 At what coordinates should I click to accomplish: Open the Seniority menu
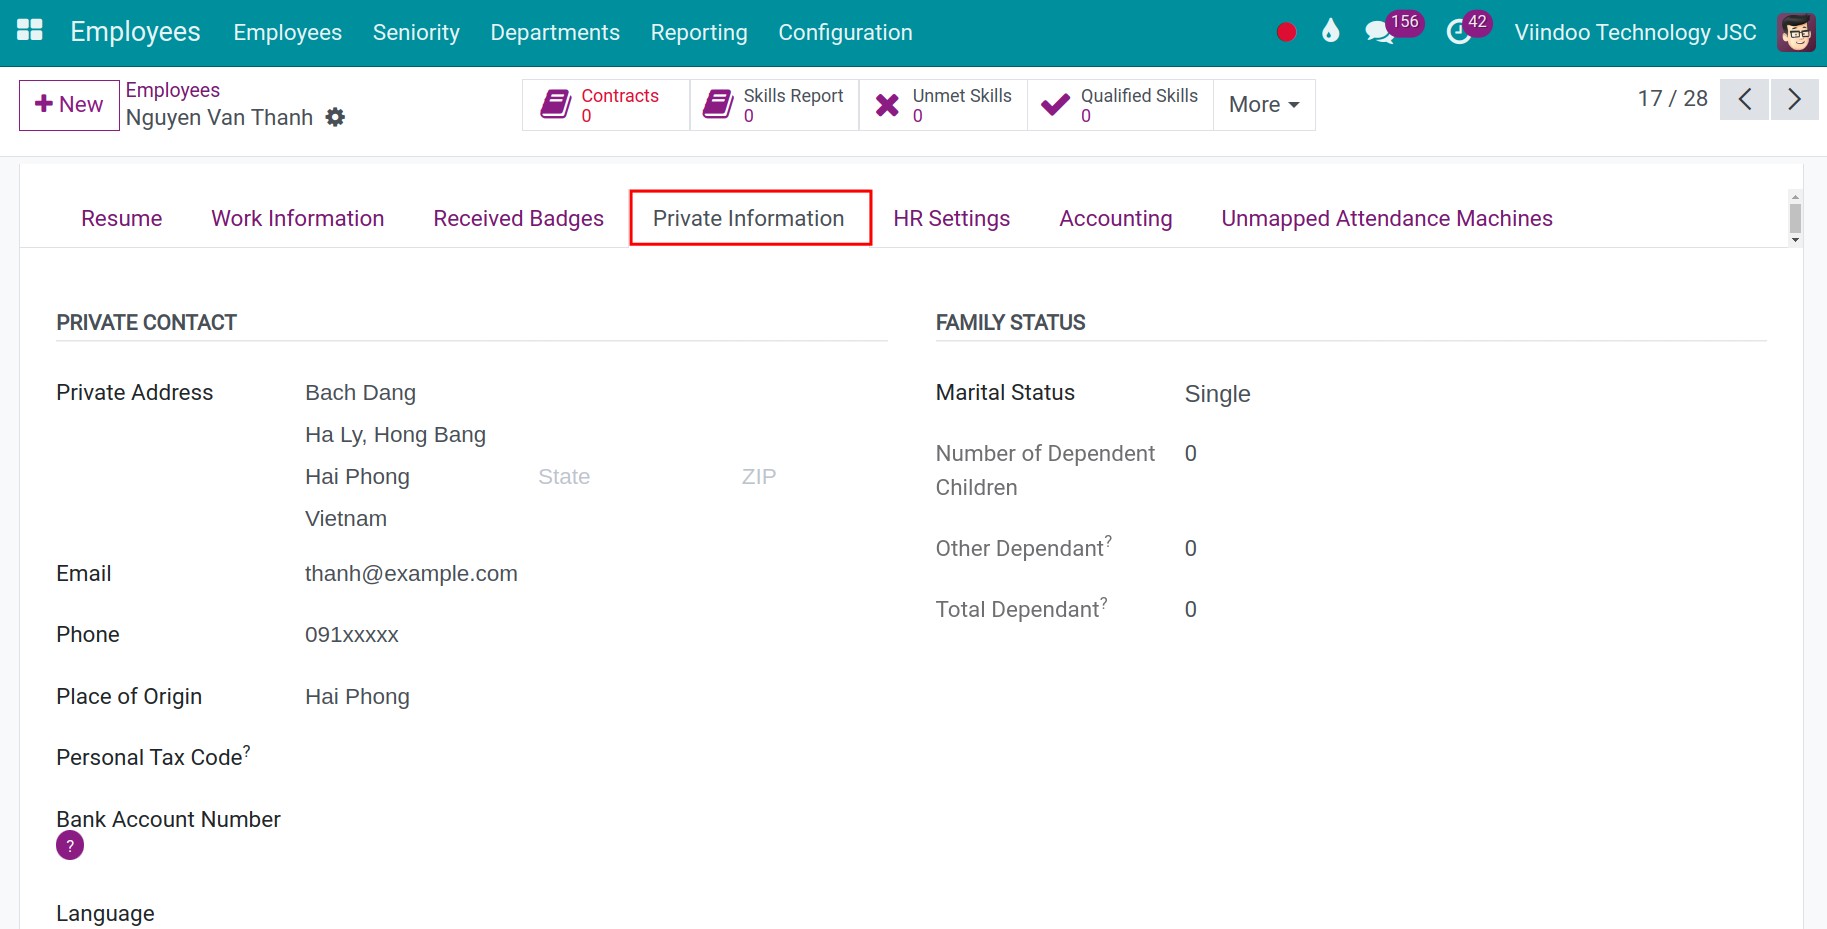[416, 32]
